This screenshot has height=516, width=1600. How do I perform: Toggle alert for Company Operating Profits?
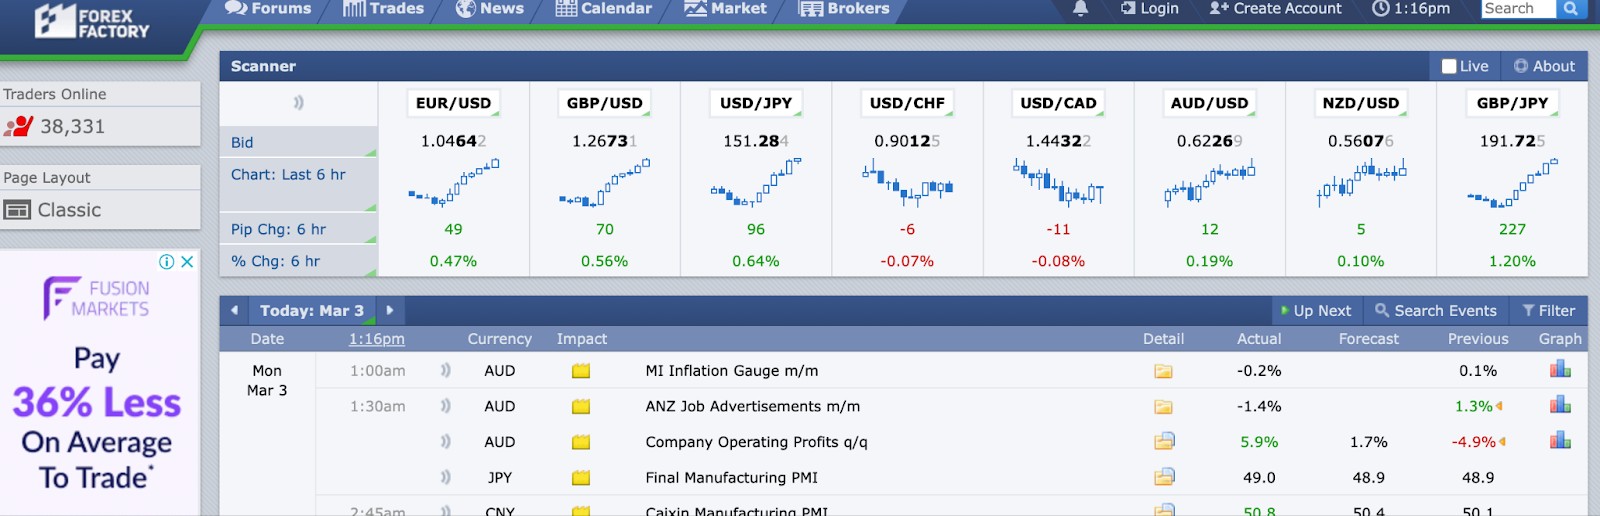446,442
